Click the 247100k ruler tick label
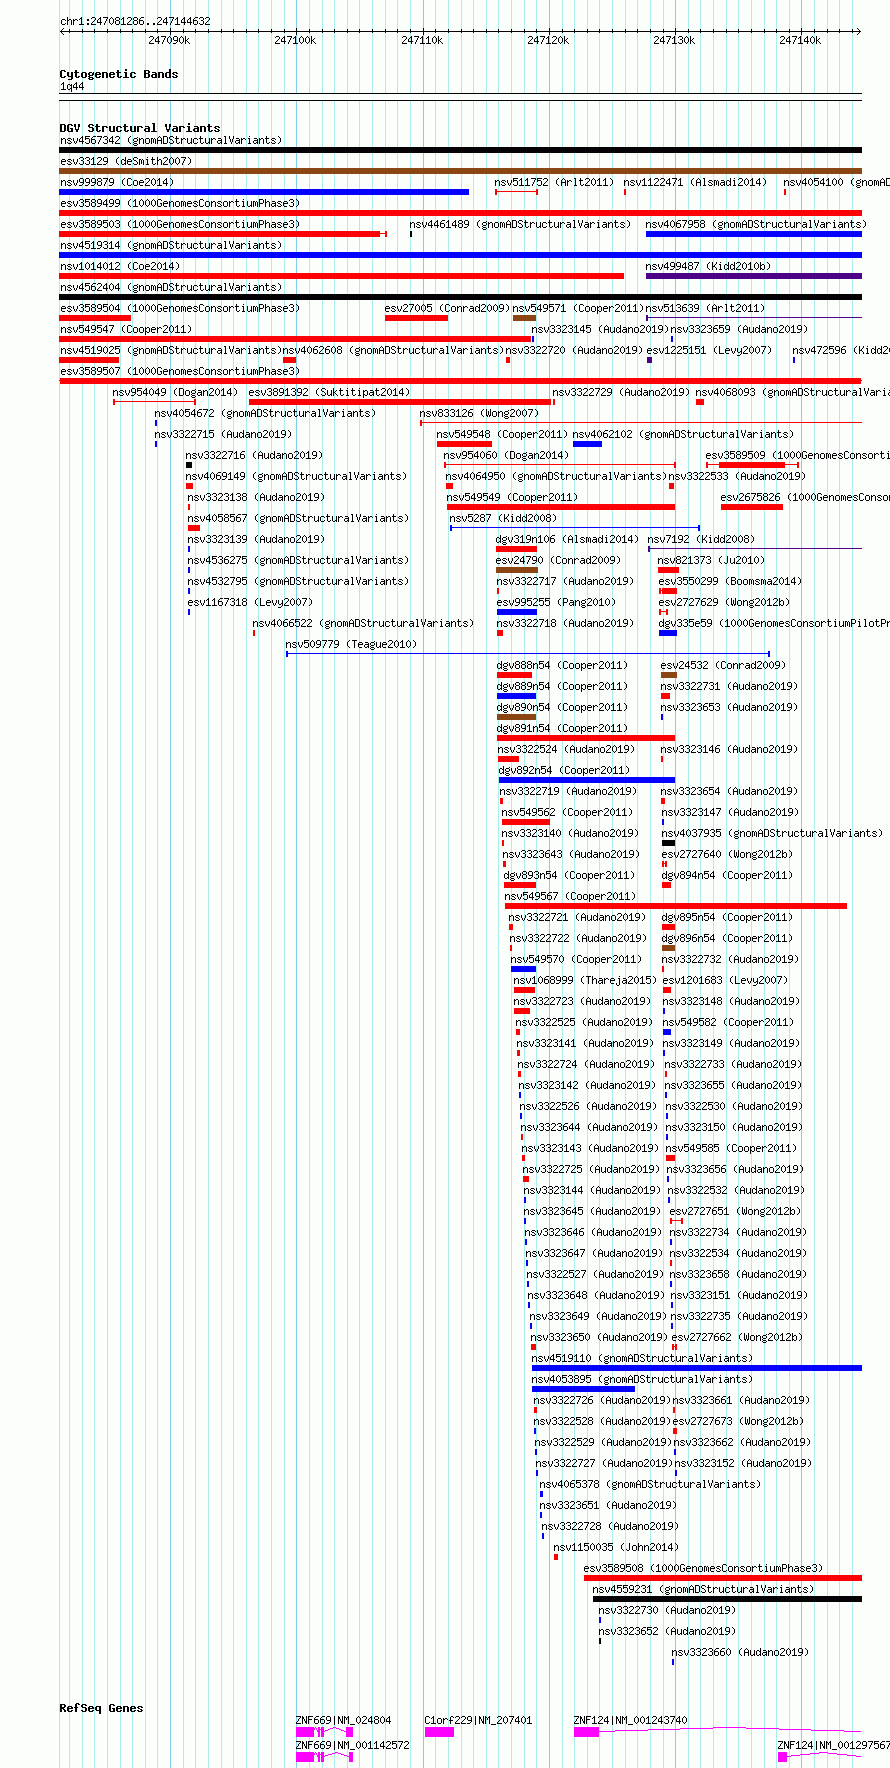 click(x=295, y=40)
